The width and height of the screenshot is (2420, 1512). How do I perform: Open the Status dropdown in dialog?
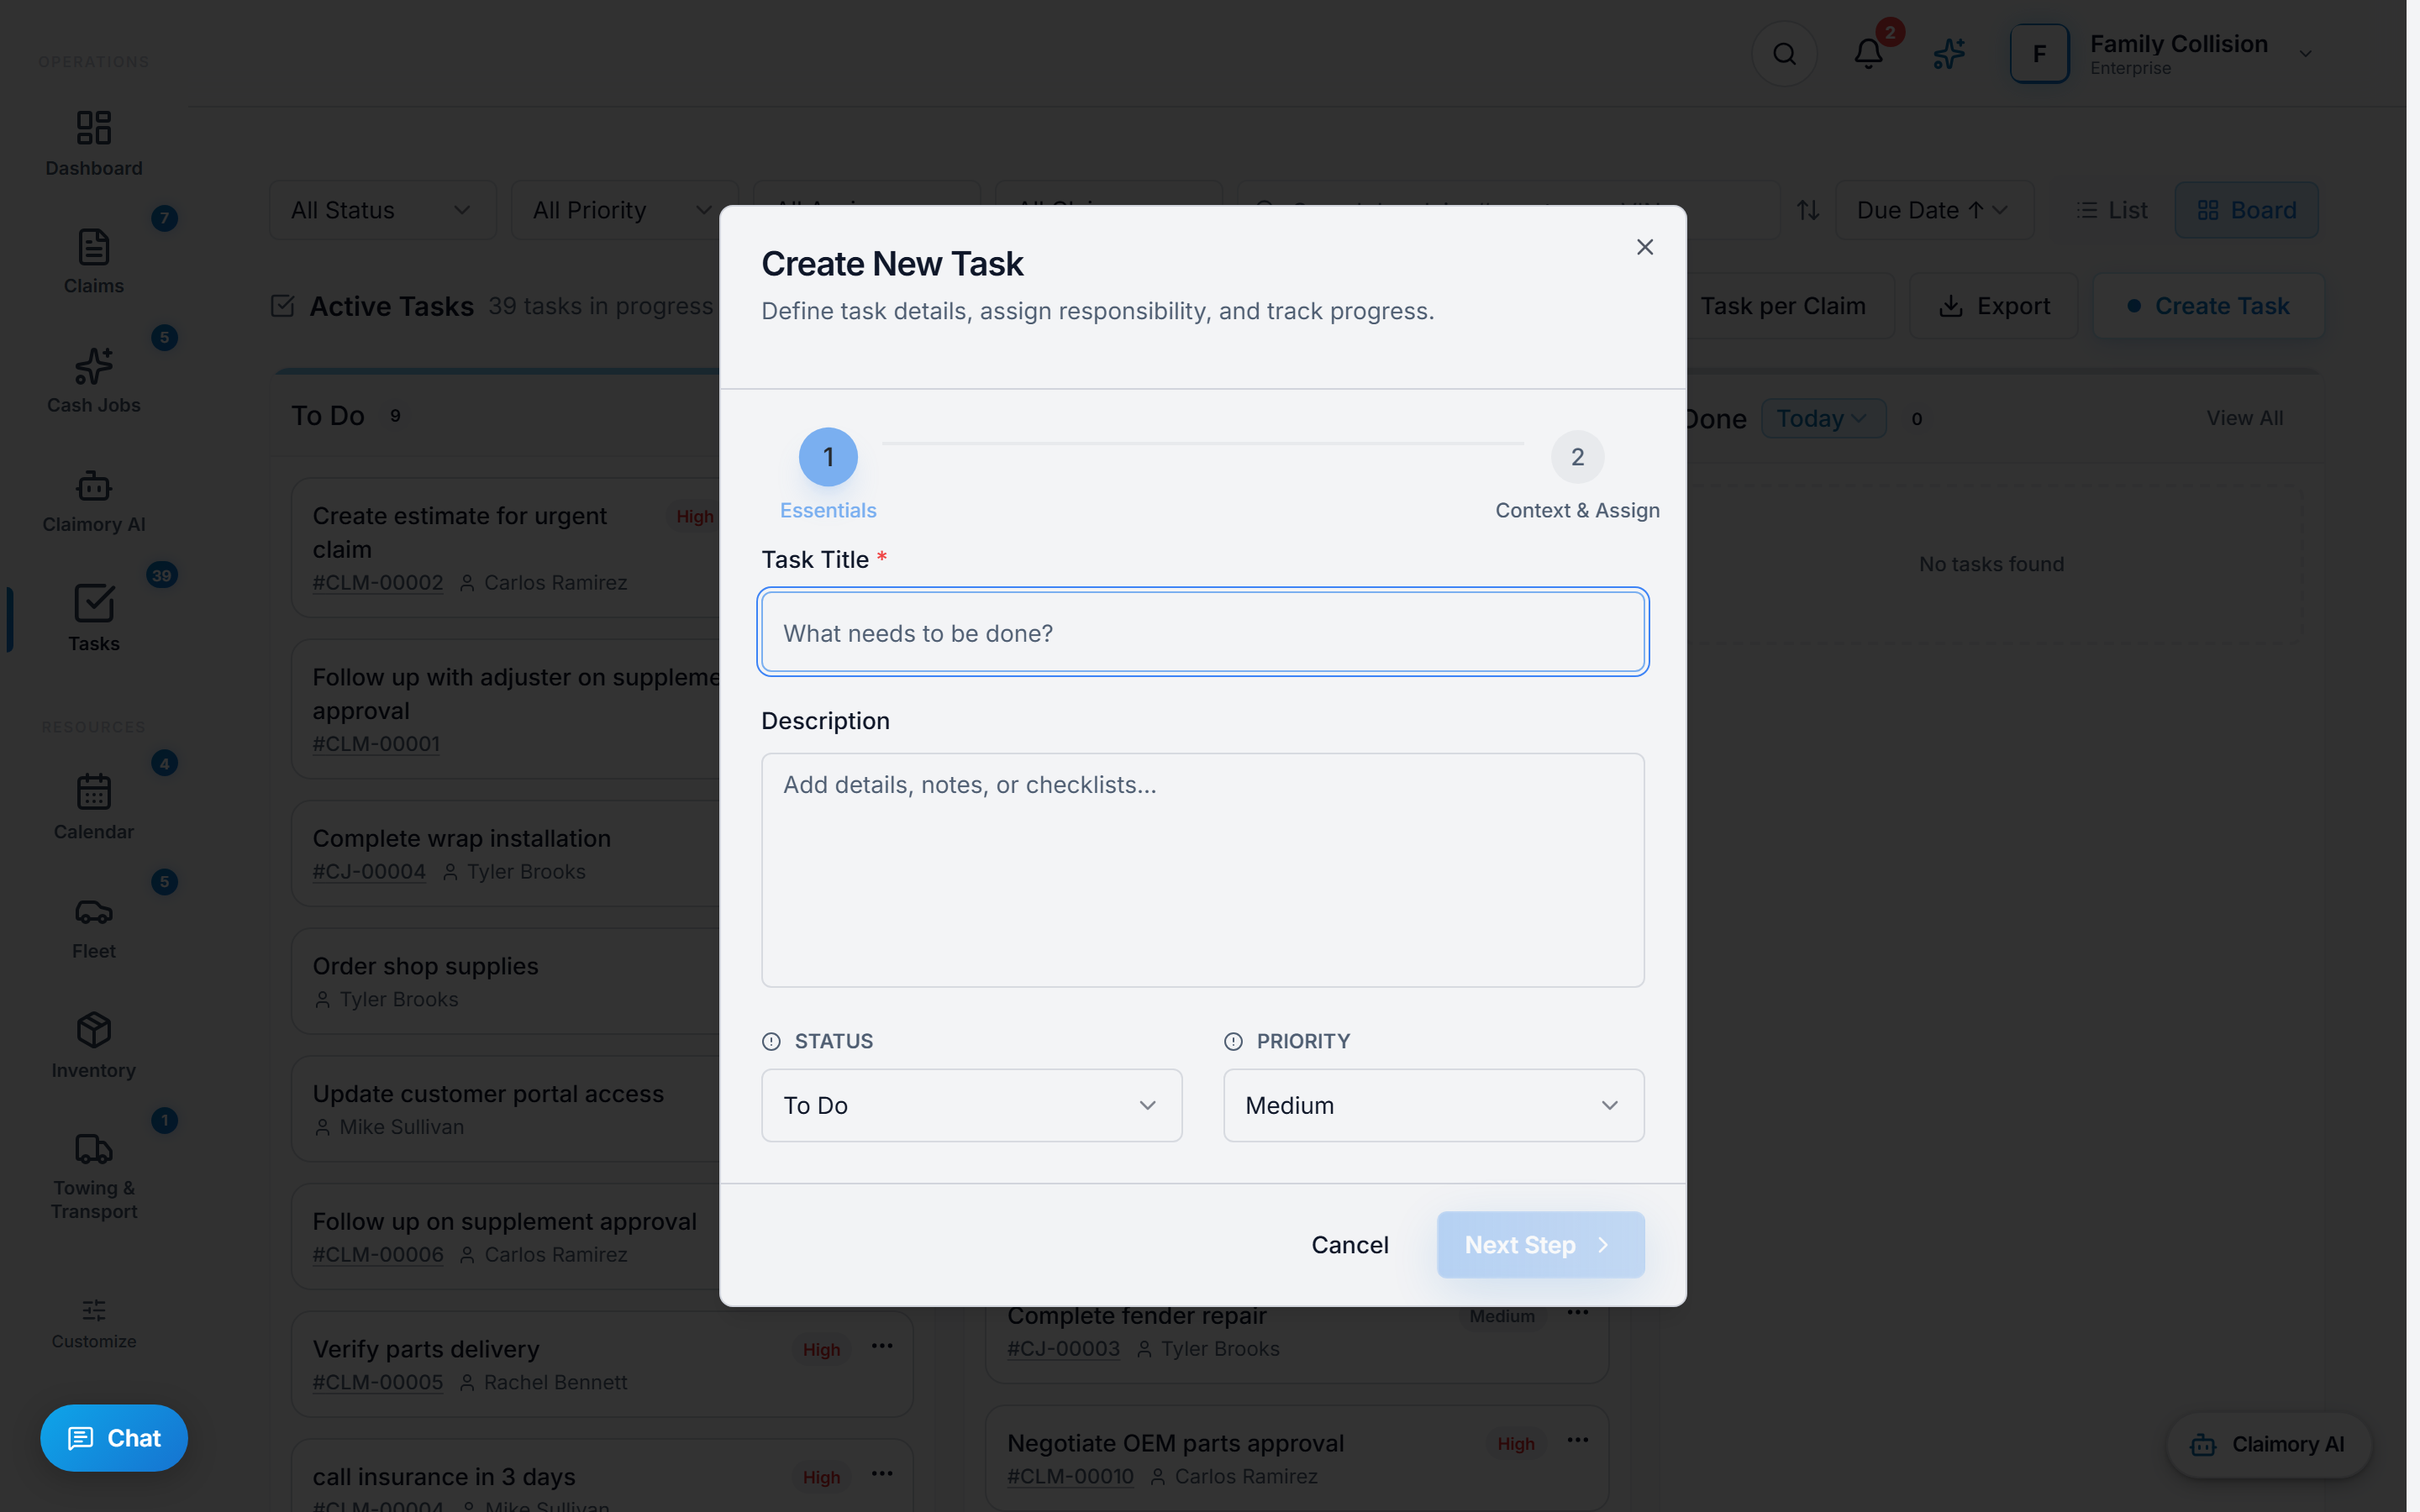click(x=971, y=1105)
